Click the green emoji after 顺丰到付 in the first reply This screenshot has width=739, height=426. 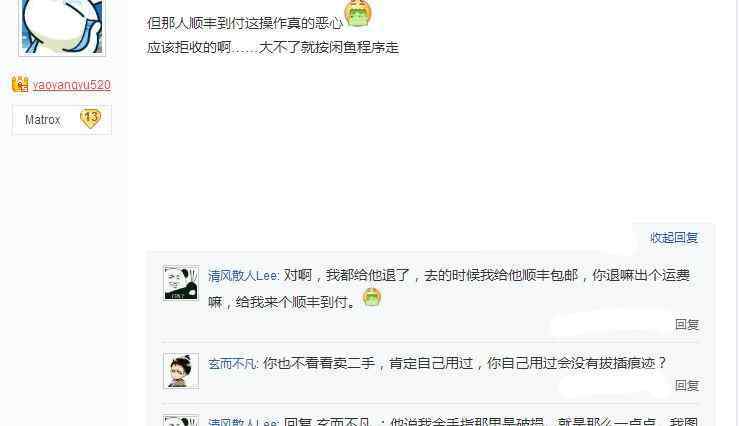point(372,298)
